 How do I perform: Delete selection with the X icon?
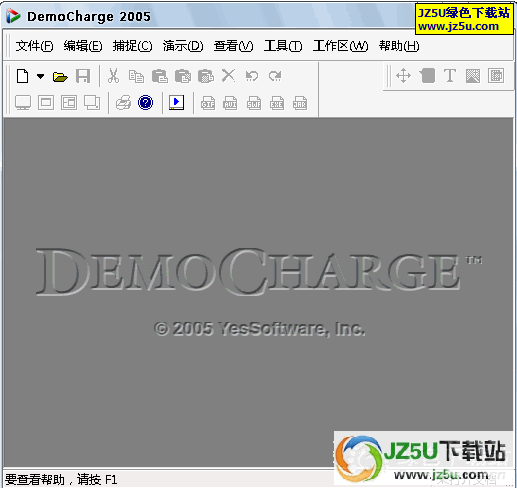tap(228, 75)
